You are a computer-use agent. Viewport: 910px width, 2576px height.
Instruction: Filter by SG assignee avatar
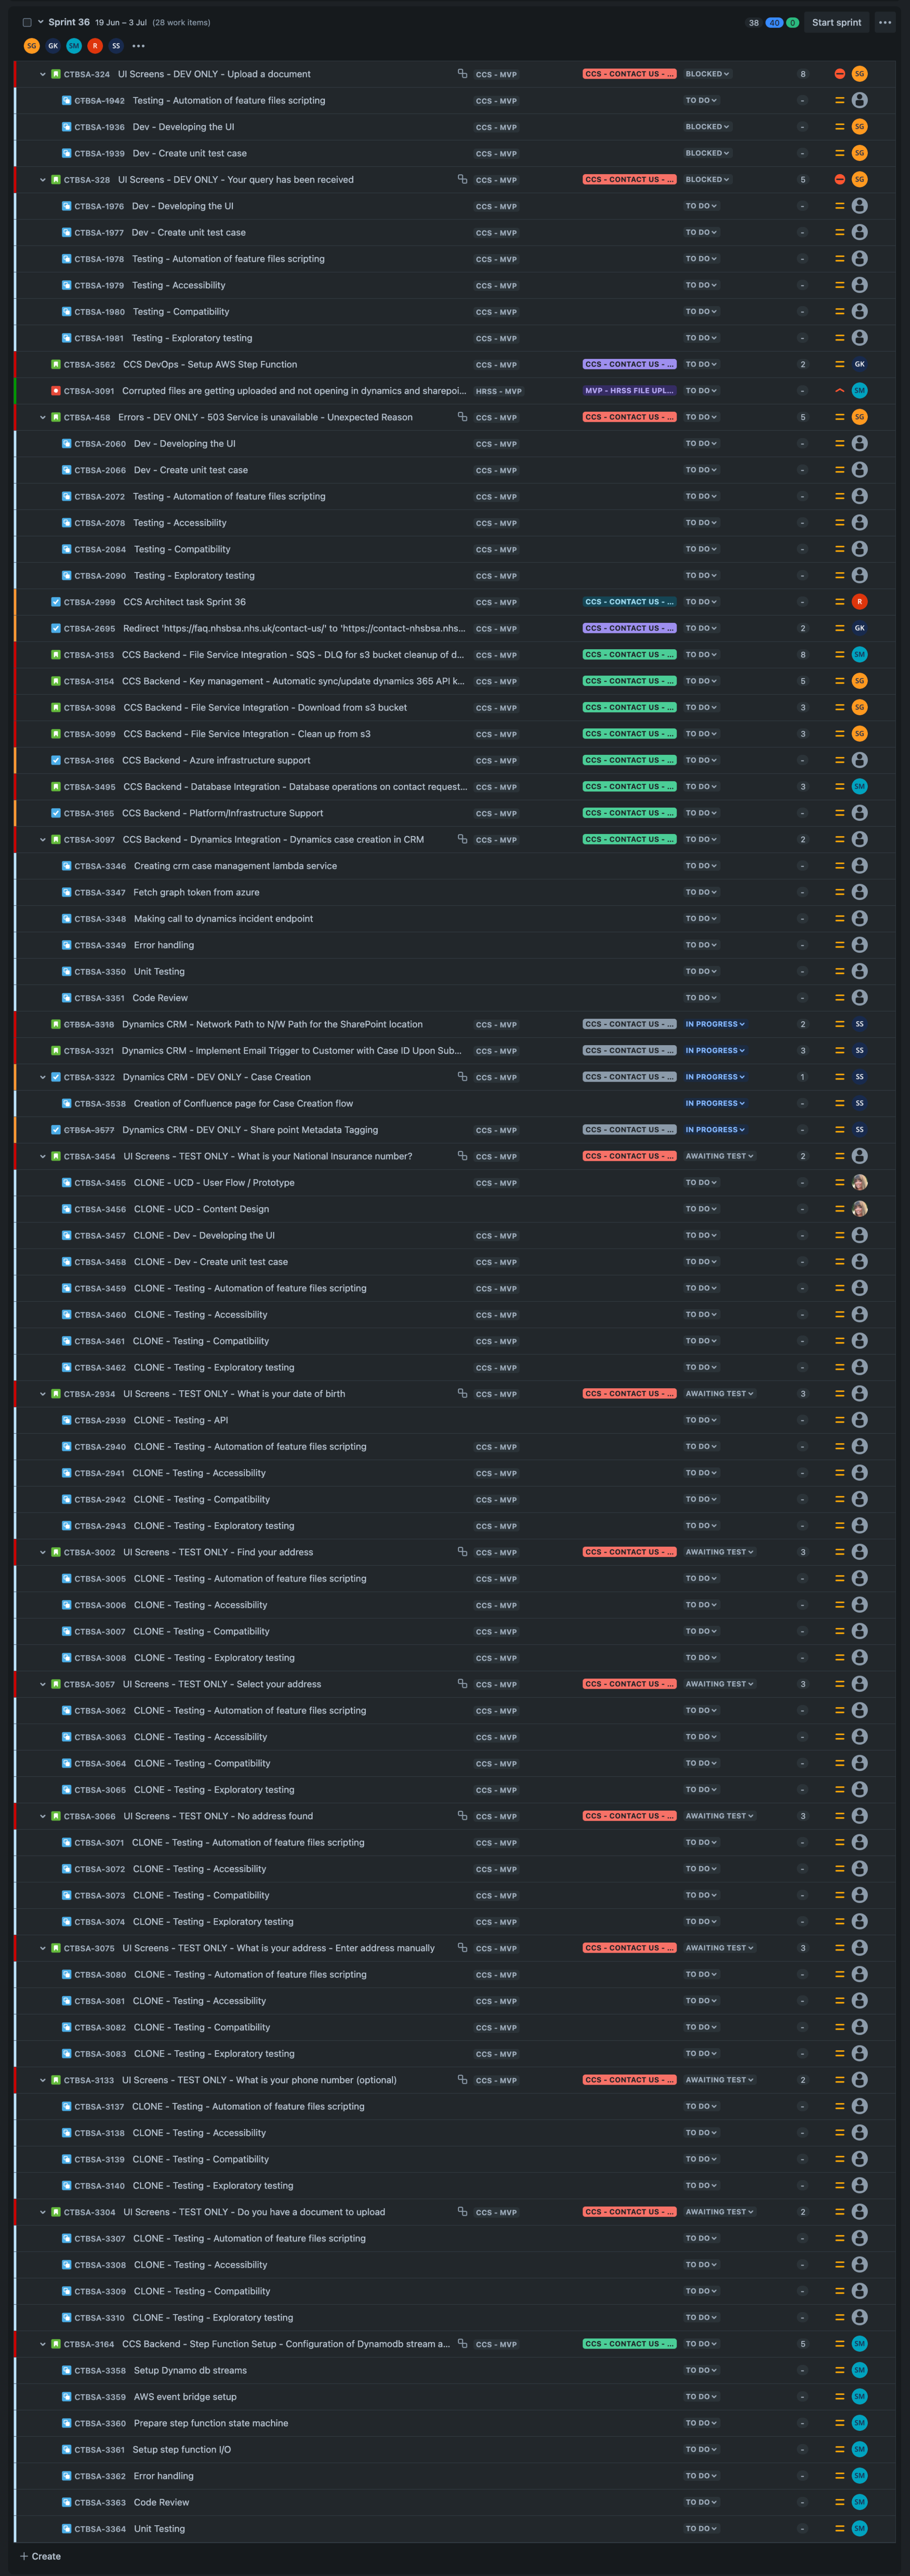[x=32, y=46]
